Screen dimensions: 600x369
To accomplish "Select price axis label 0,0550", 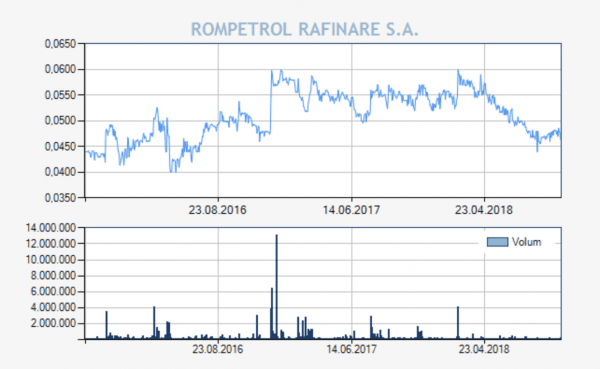I will (x=60, y=95).
